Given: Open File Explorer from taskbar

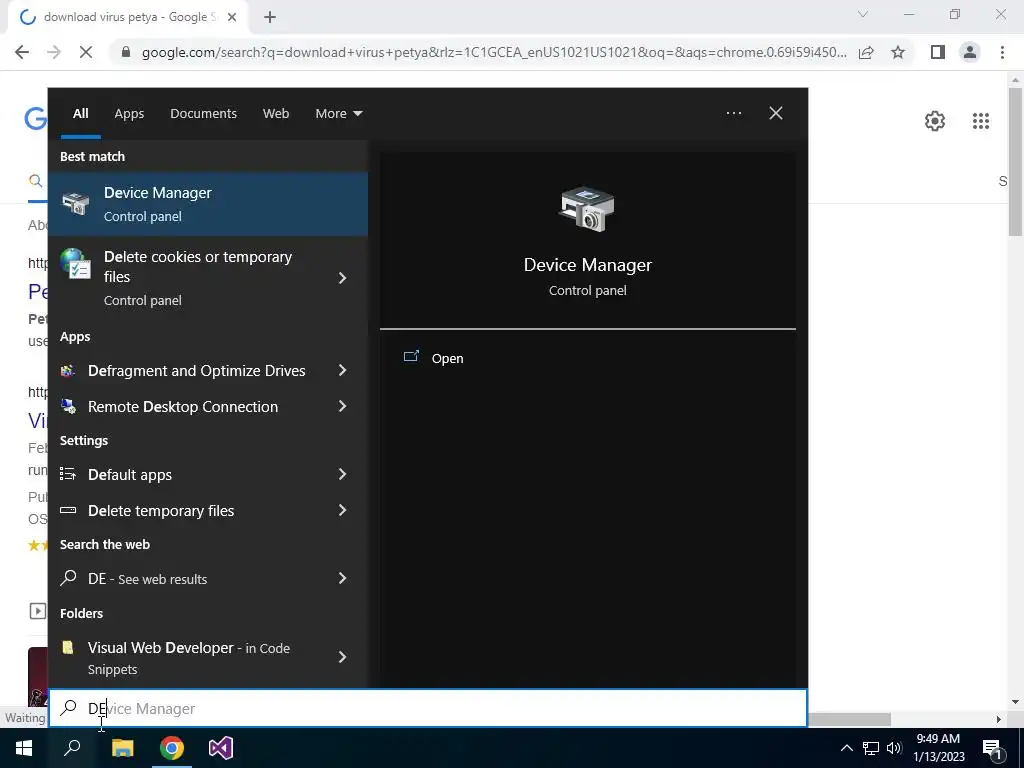Looking at the screenshot, I should [122, 748].
